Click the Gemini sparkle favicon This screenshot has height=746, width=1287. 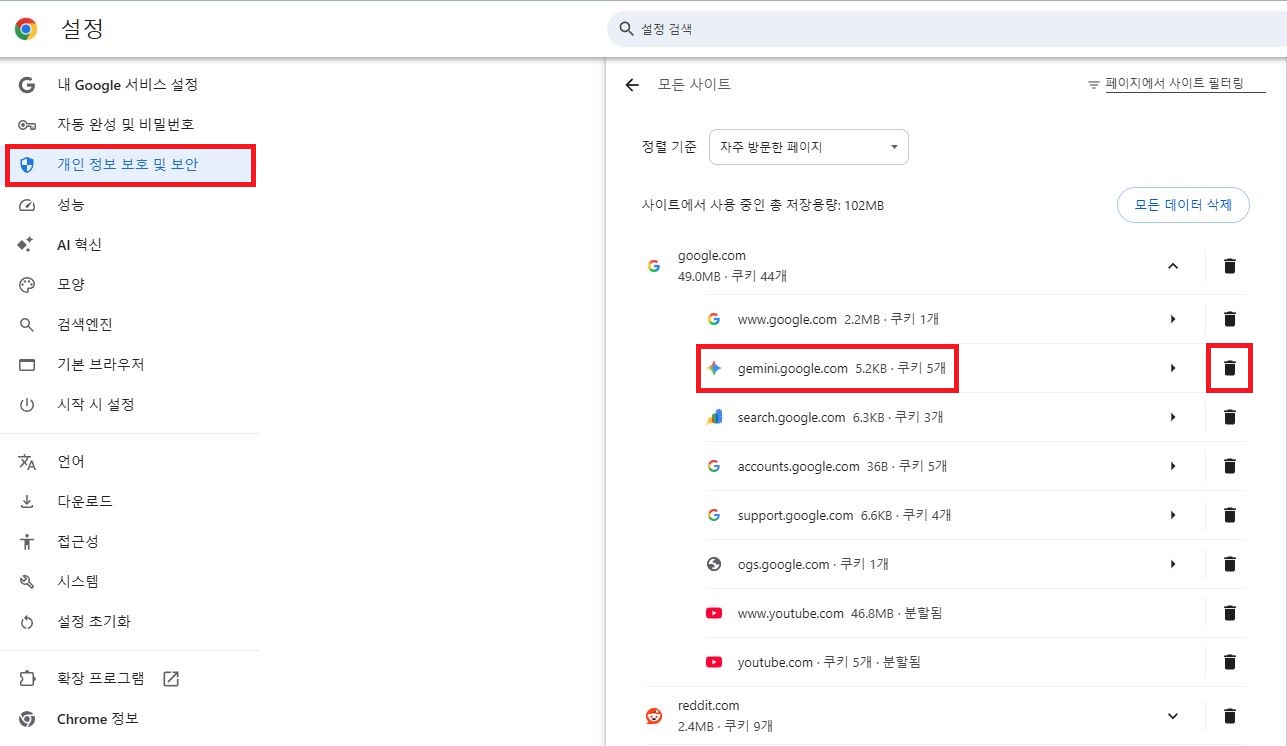pyautogui.click(x=714, y=368)
